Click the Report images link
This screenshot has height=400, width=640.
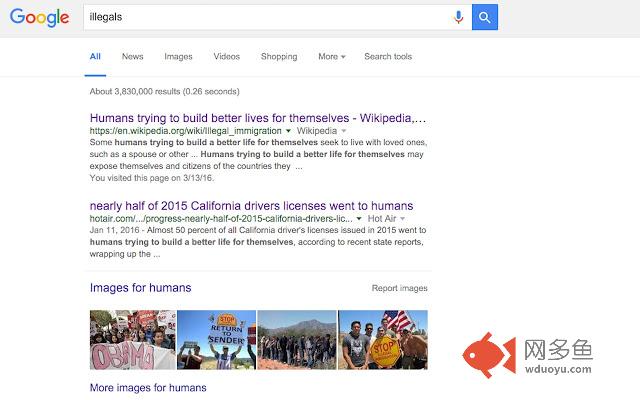tap(399, 288)
